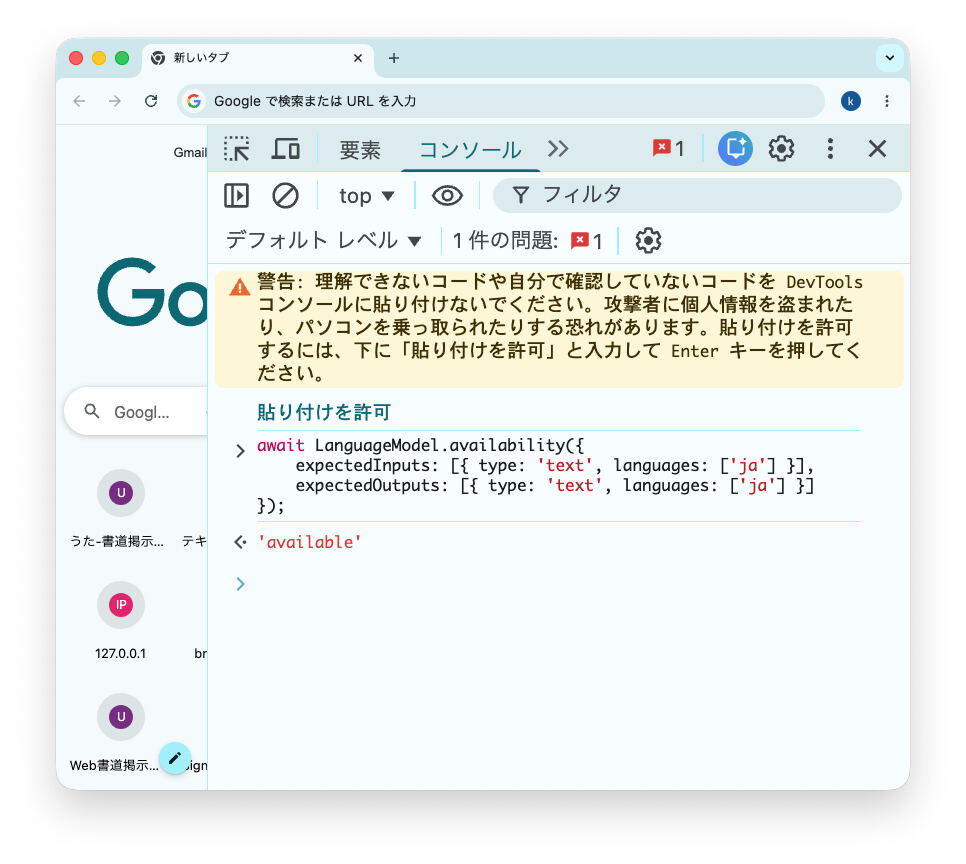This screenshot has height=864, width=966.
Task: Customize the page with pencil button
Action: [174, 758]
